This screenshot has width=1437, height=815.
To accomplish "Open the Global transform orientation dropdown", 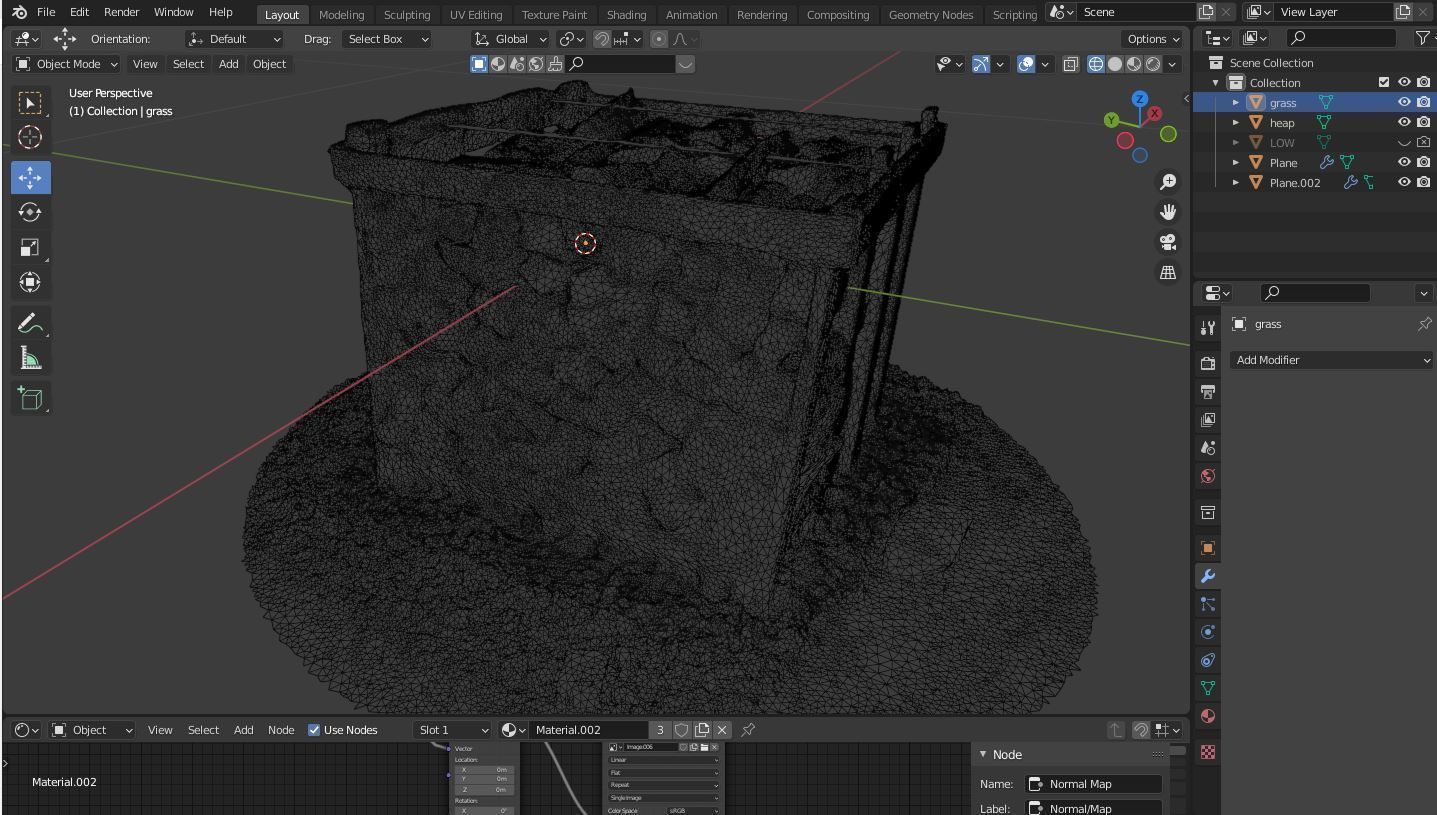I will pyautogui.click(x=511, y=39).
